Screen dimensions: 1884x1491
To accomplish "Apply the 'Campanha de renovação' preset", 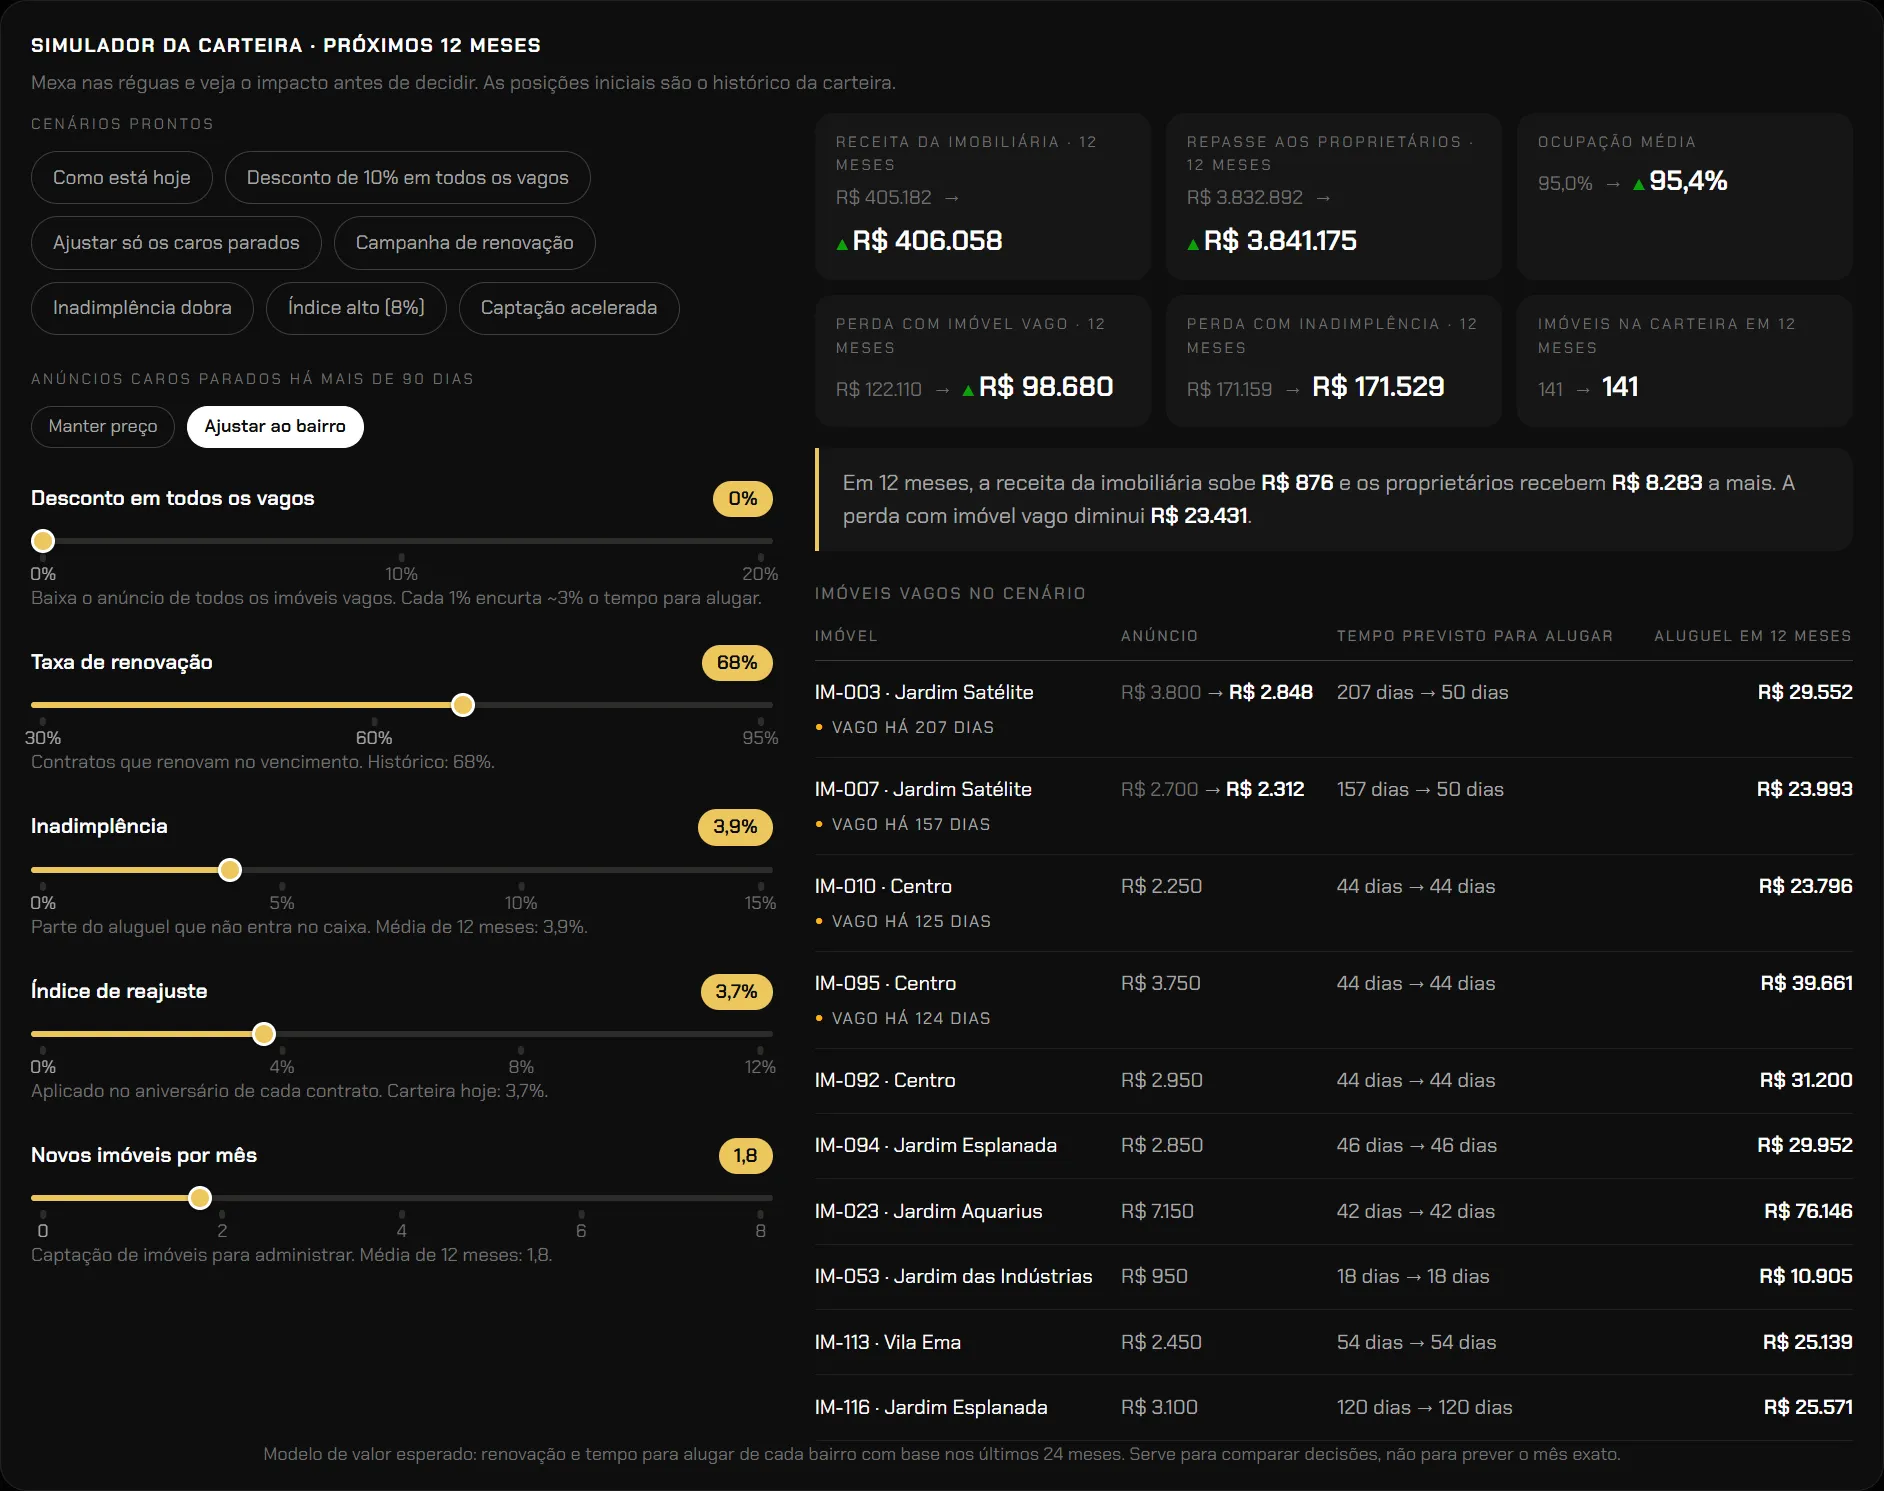I will click(464, 243).
